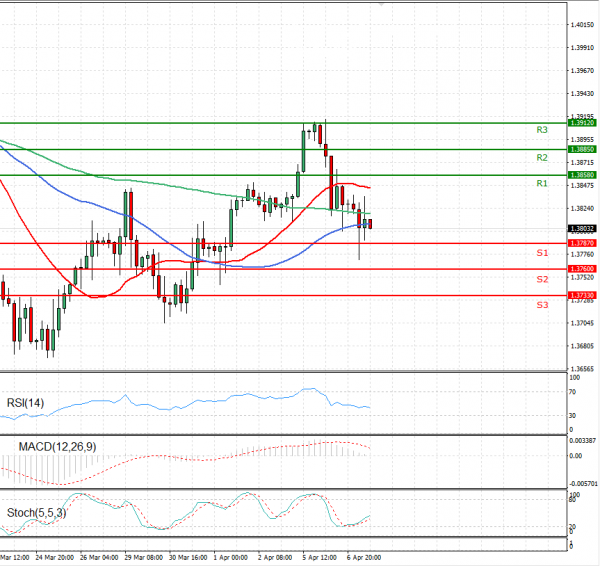Select the 1.37870 support price tag
The height and width of the screenshot is (566, 600).
(582, 243)
